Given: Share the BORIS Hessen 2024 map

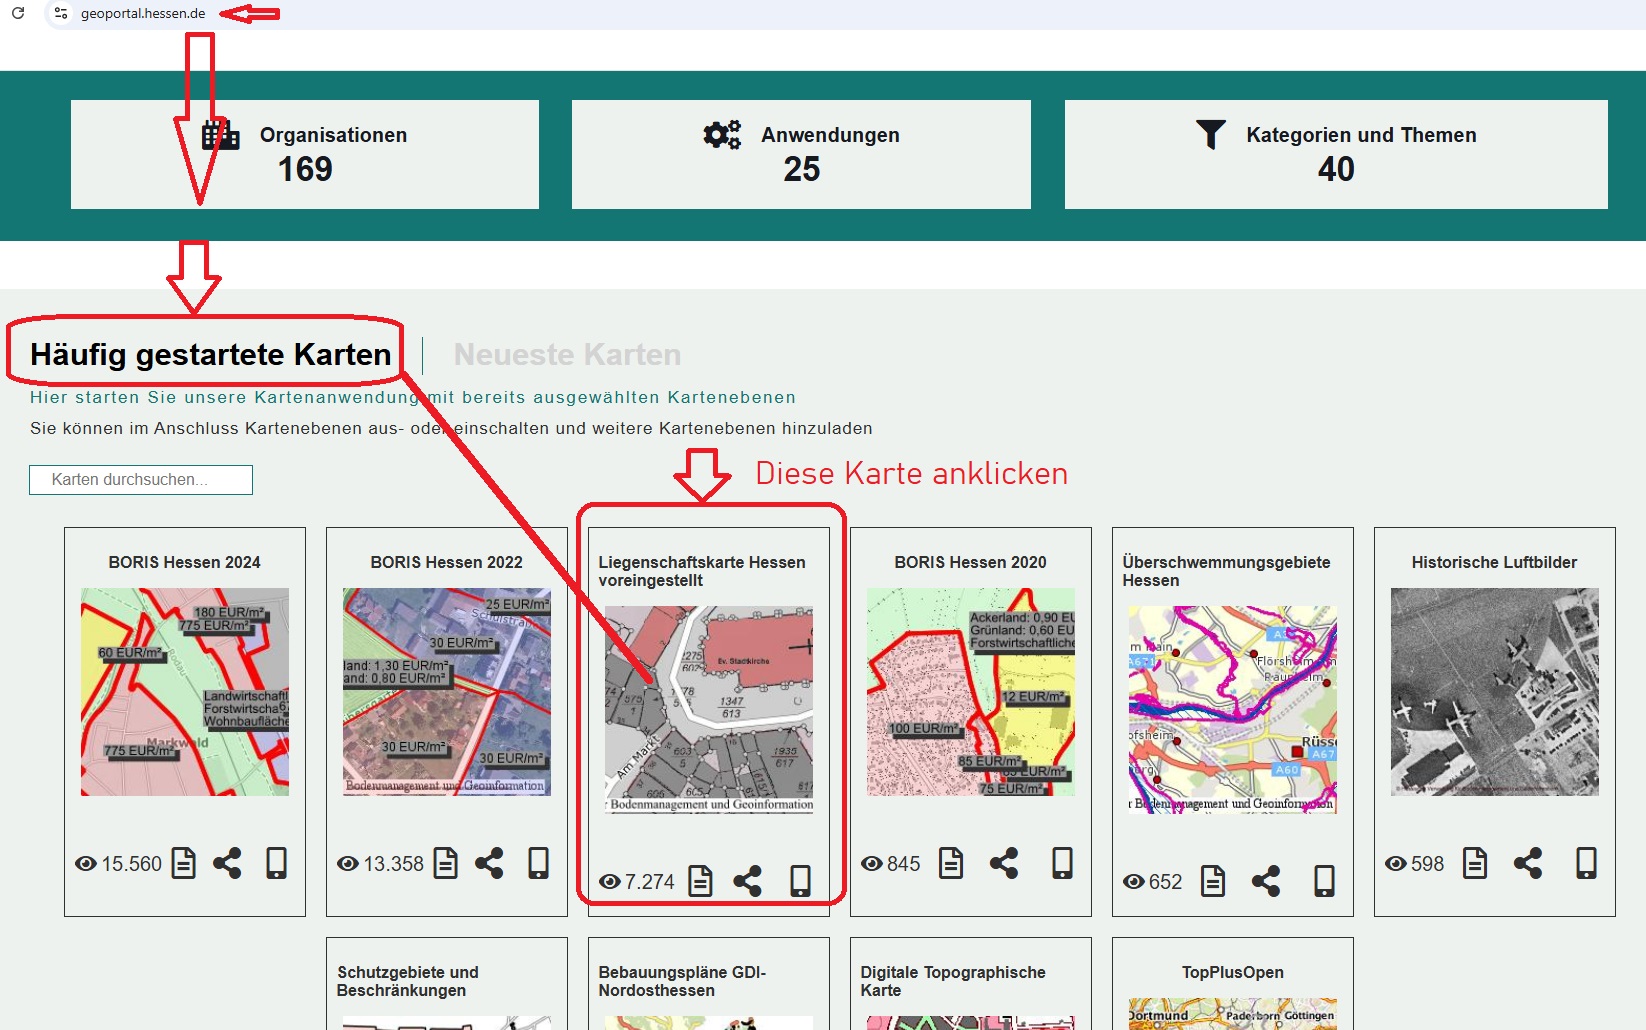Looking at the screenshot, I should point(227,863).
